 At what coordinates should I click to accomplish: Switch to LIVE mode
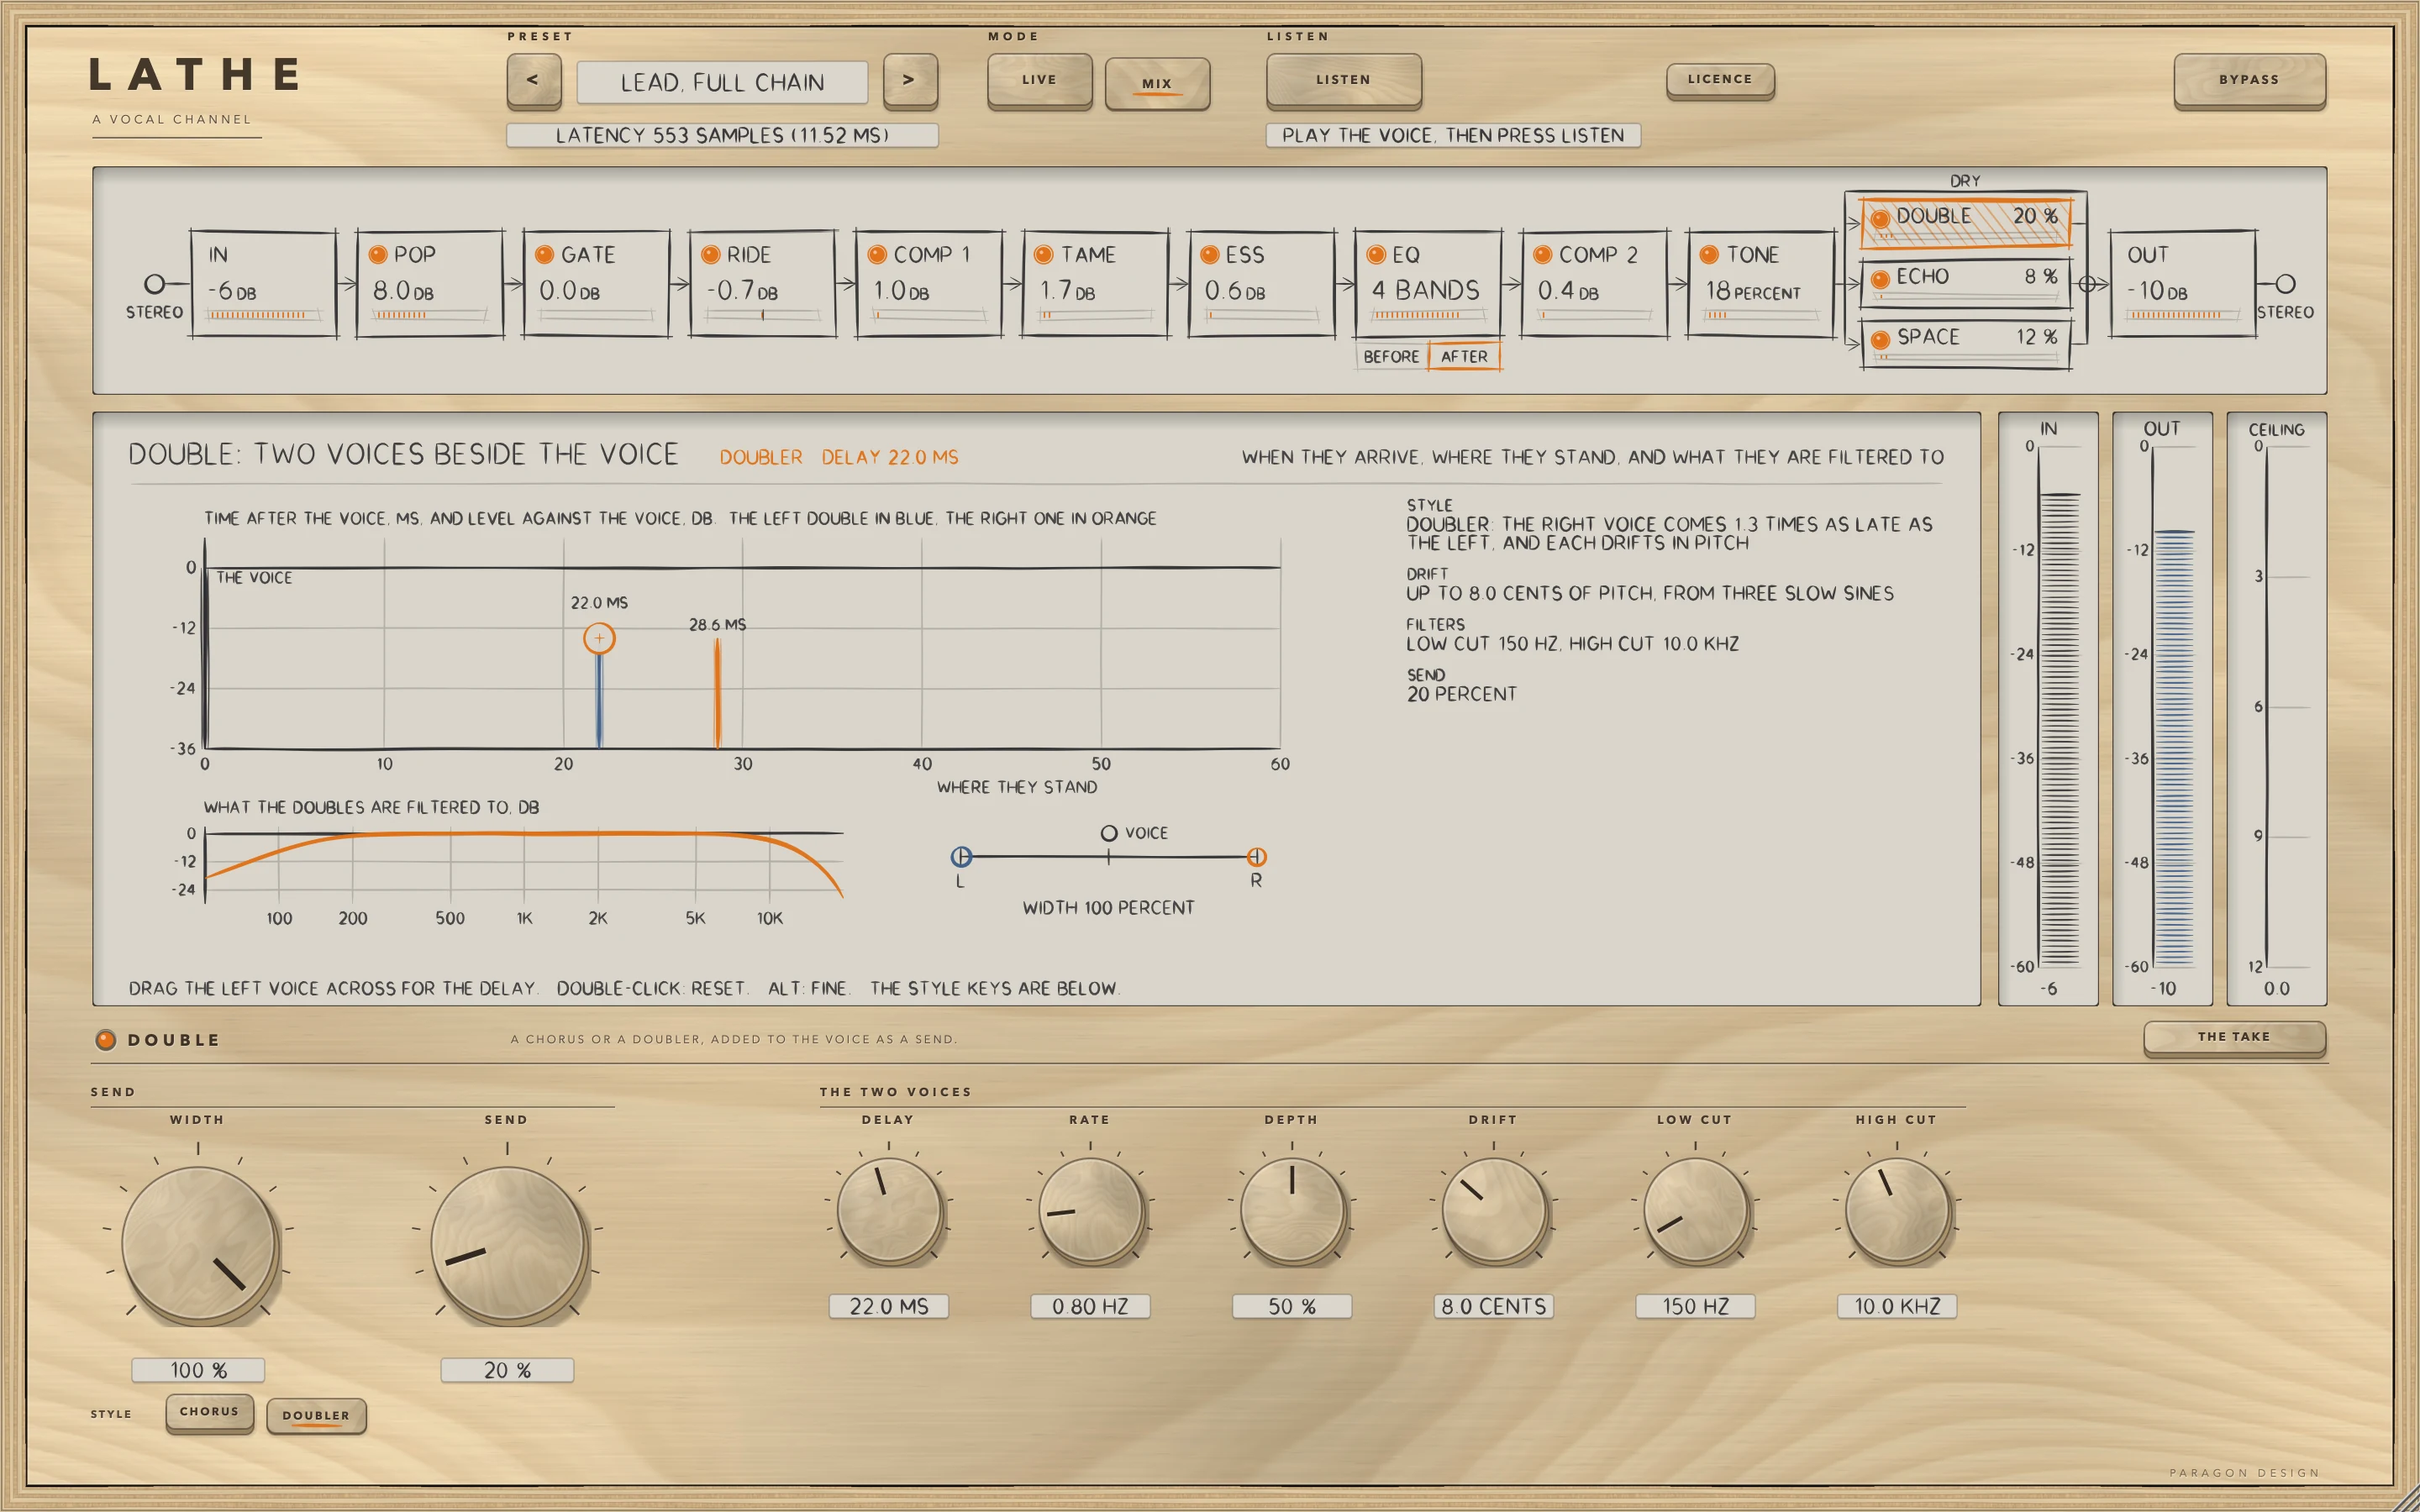[1039, 80]
